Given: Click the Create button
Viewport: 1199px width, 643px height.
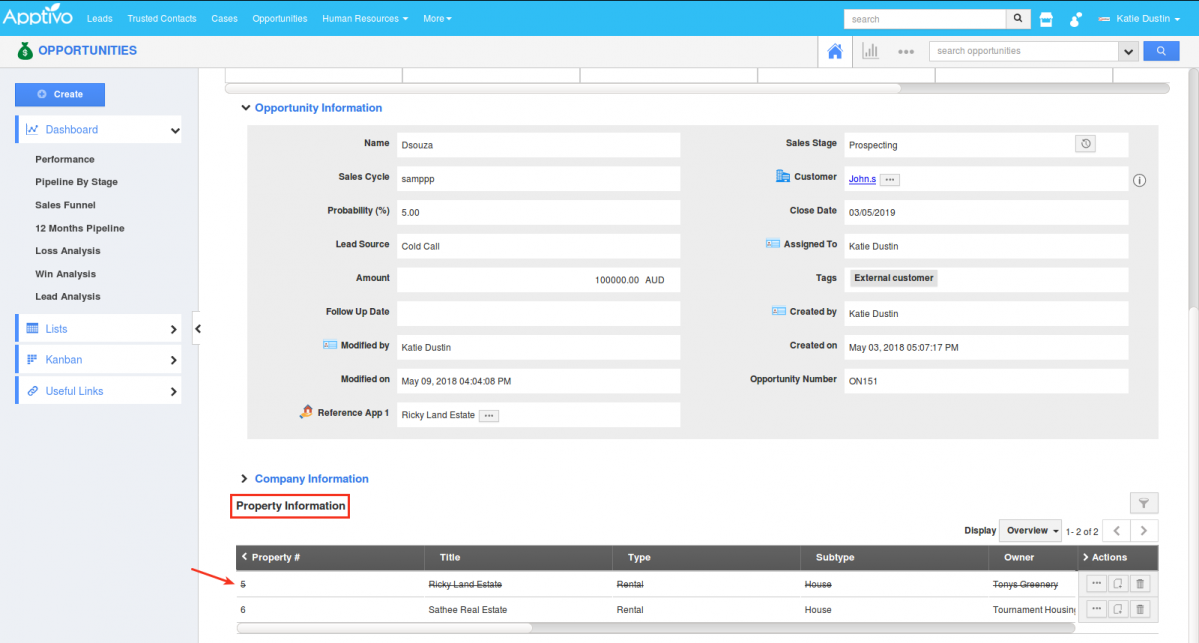Looking at the screenshot, I should click(60, 94).
